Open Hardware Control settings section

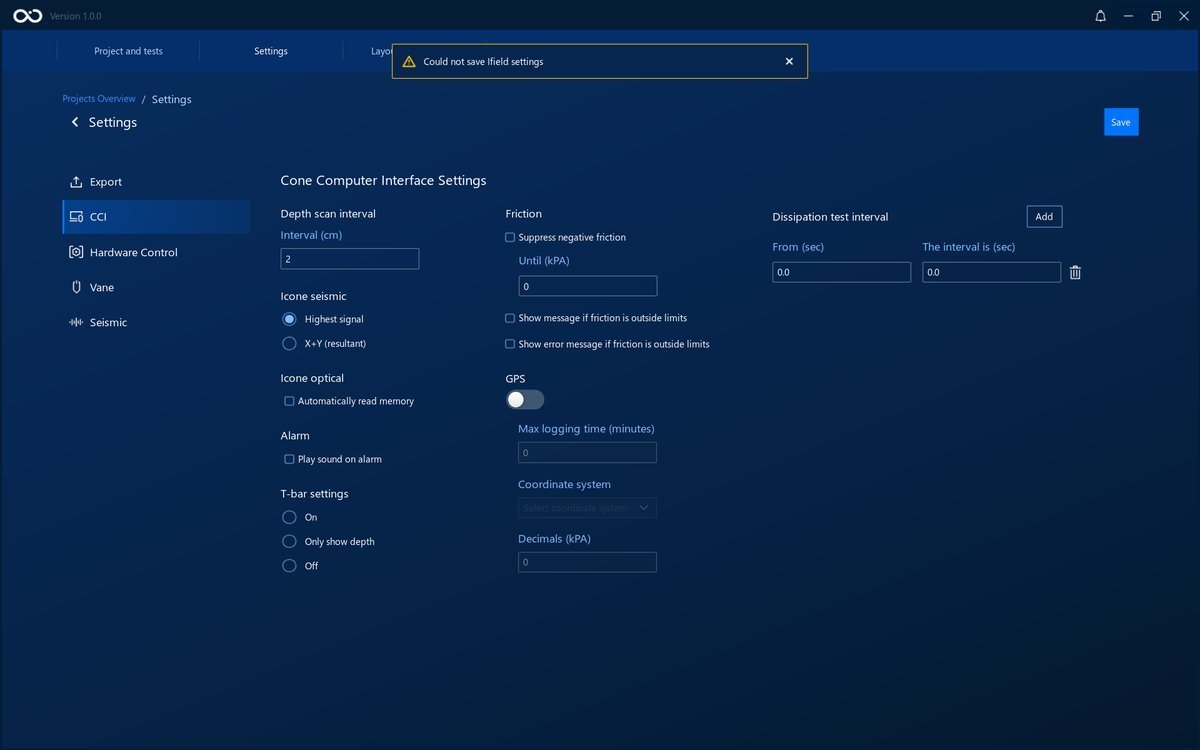point(156,252)
